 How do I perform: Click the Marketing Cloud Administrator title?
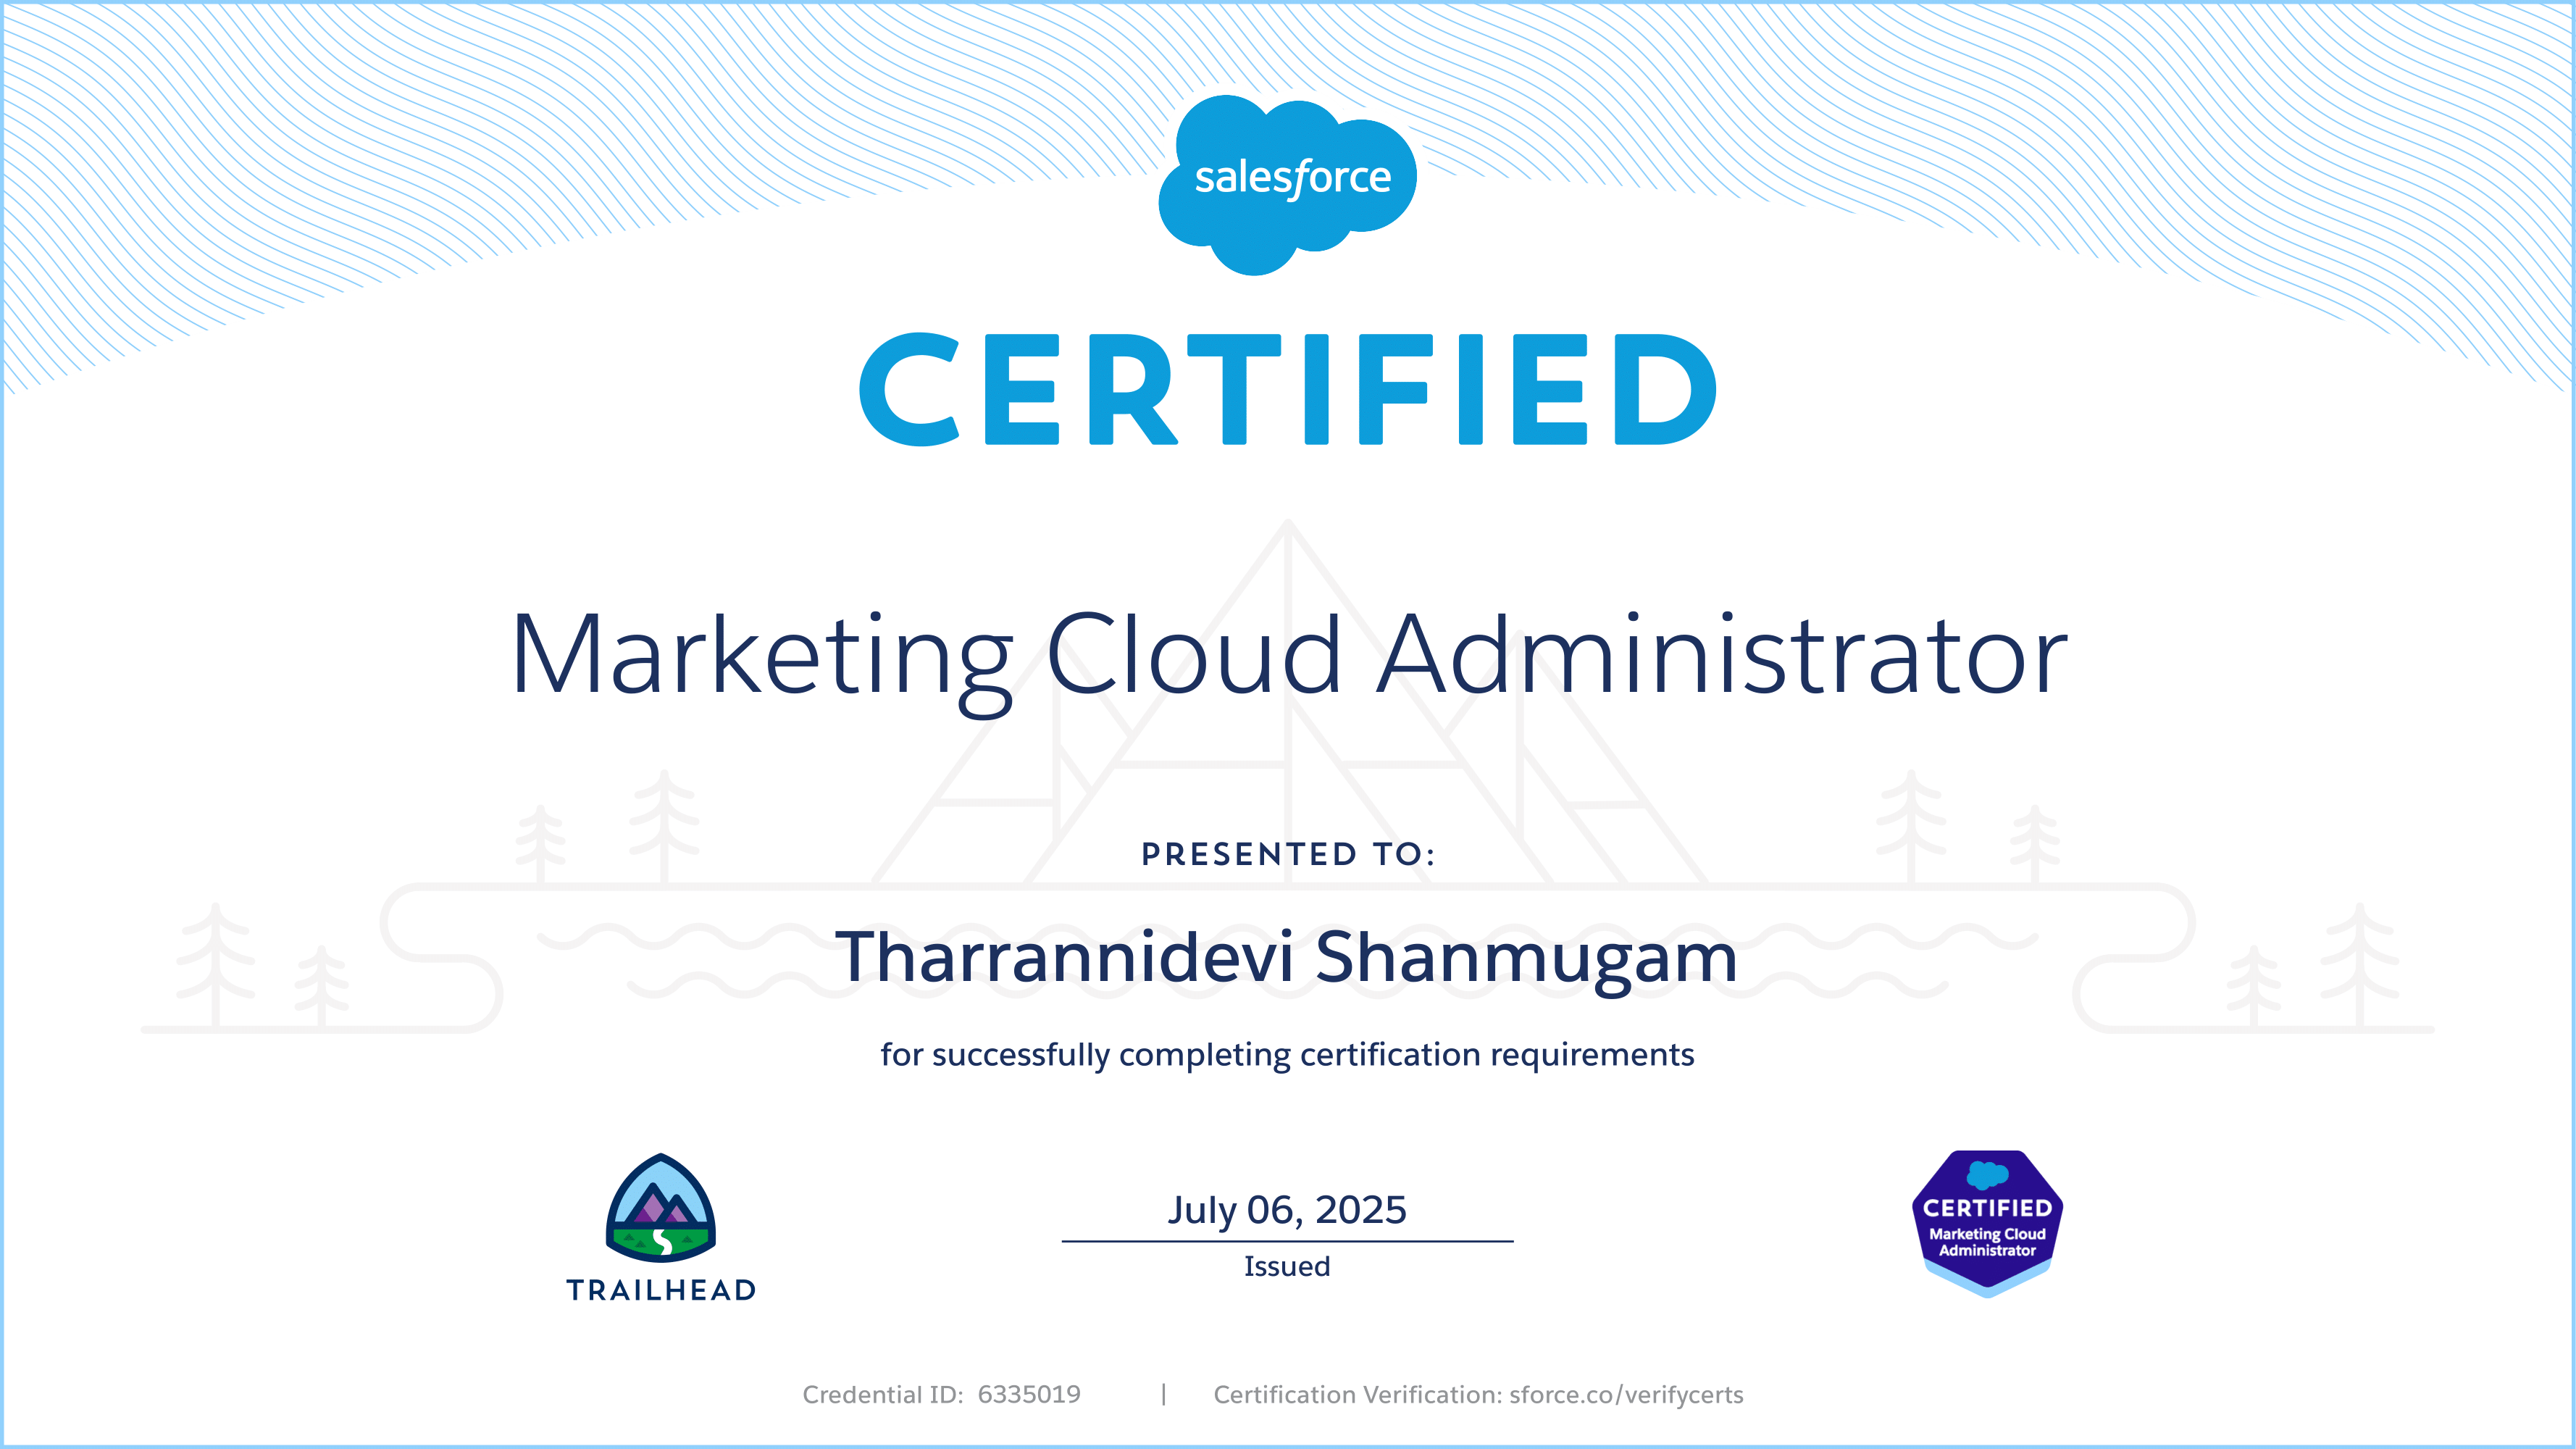tap(1288, 655)
